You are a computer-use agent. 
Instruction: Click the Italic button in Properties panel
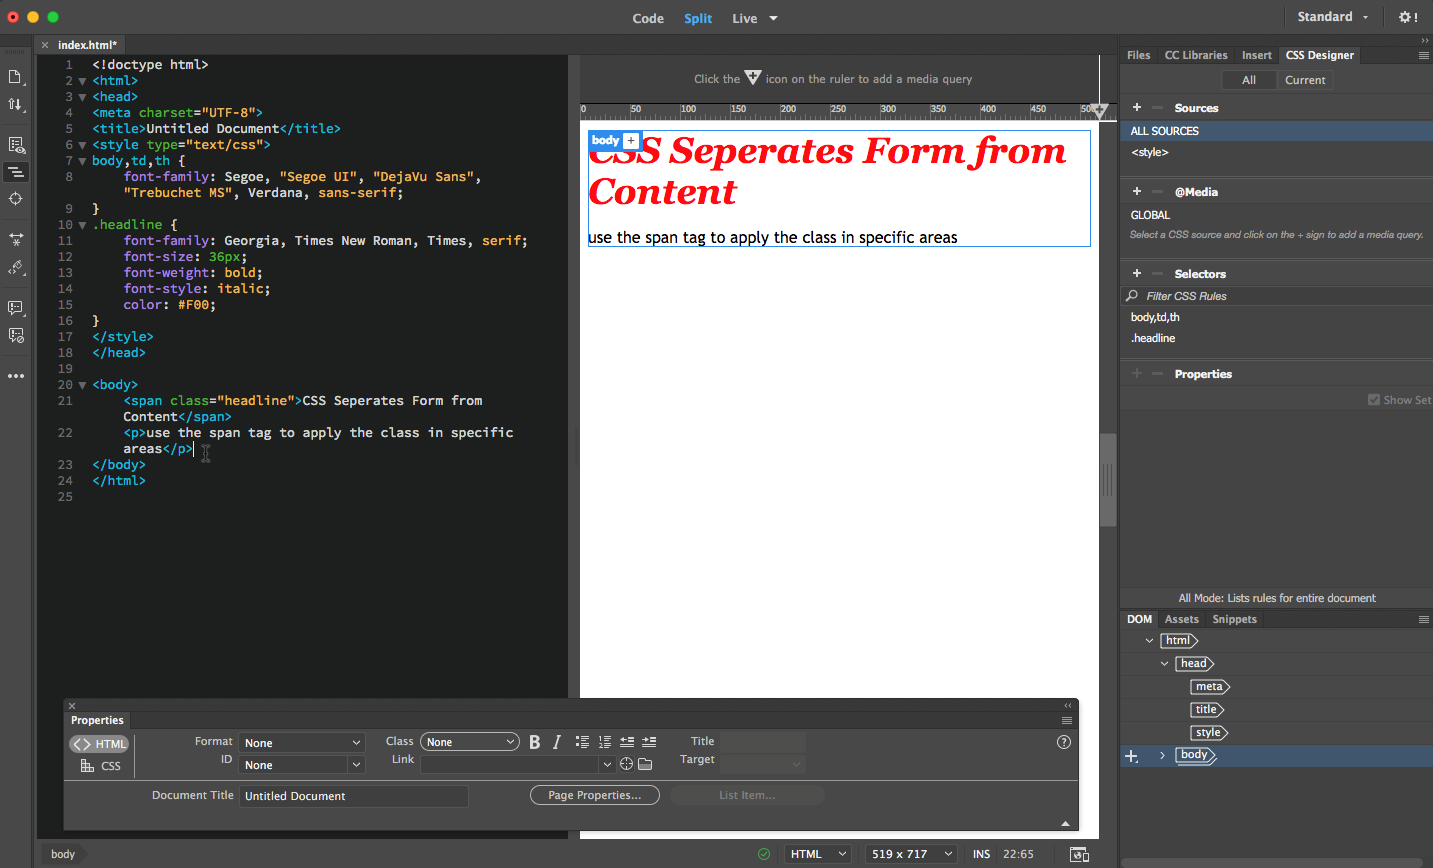557,742
